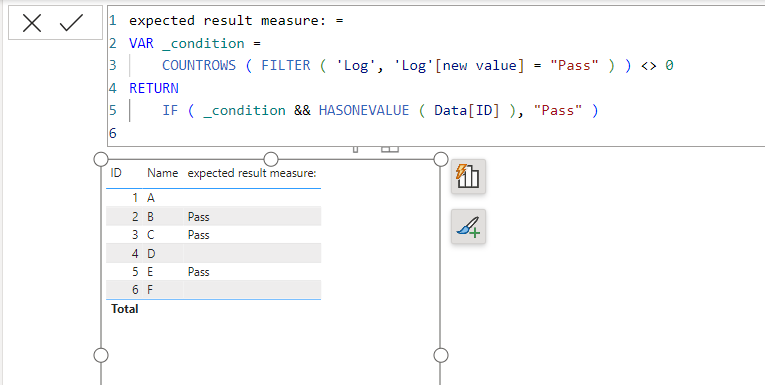Click ID cell with value 4

pyautogui.click(x=135, y=254)
